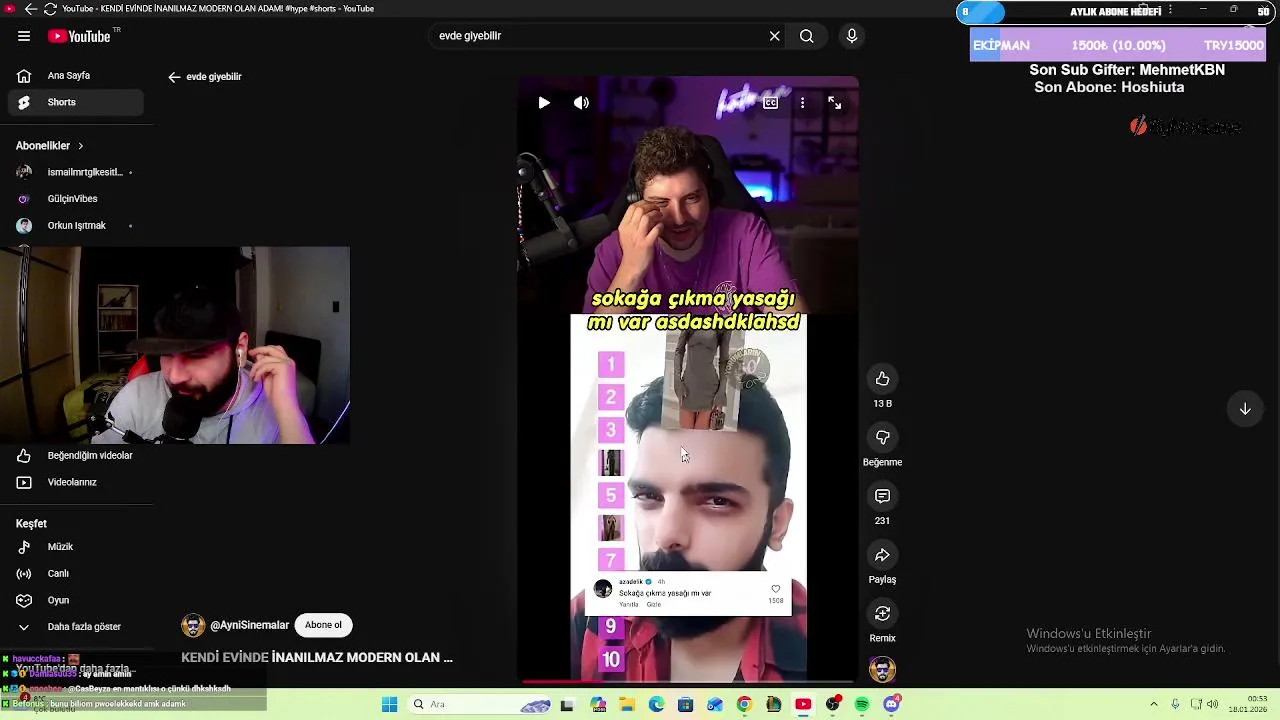Mute the Shorts video volume

coord(581,103)
